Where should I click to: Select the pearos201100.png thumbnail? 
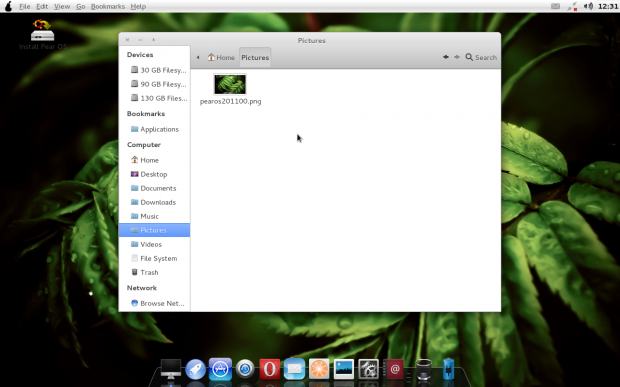click(230, 84)
